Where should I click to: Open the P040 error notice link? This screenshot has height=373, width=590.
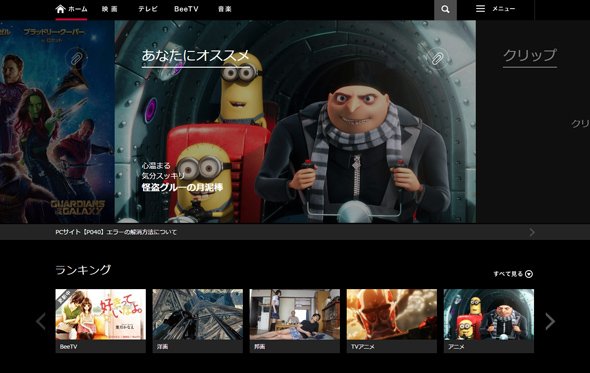(116, 232)
